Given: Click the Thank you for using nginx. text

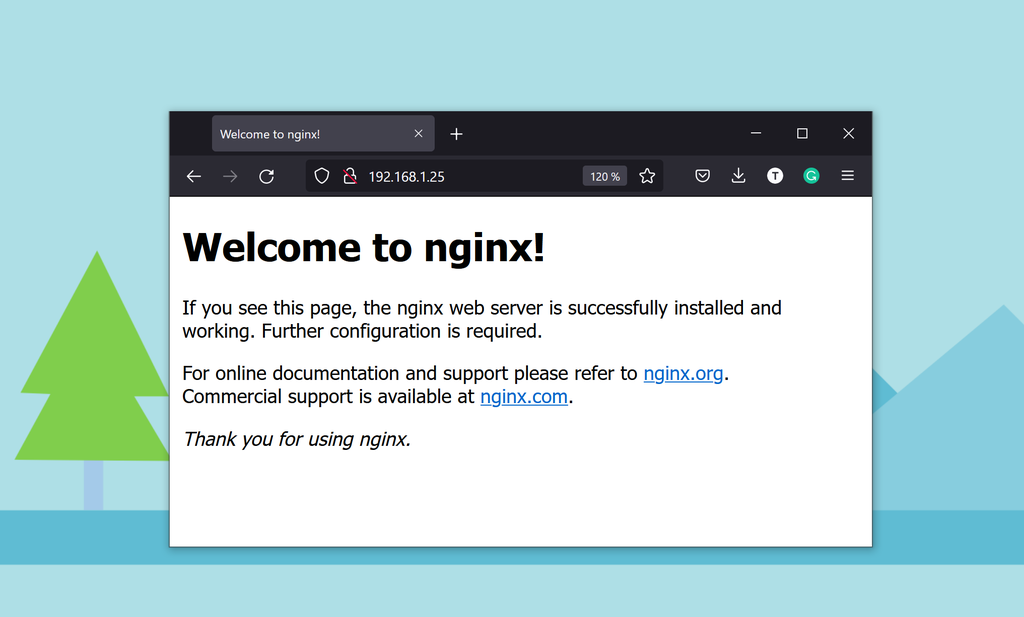Looking at the screenshot, I should (296, 439).
